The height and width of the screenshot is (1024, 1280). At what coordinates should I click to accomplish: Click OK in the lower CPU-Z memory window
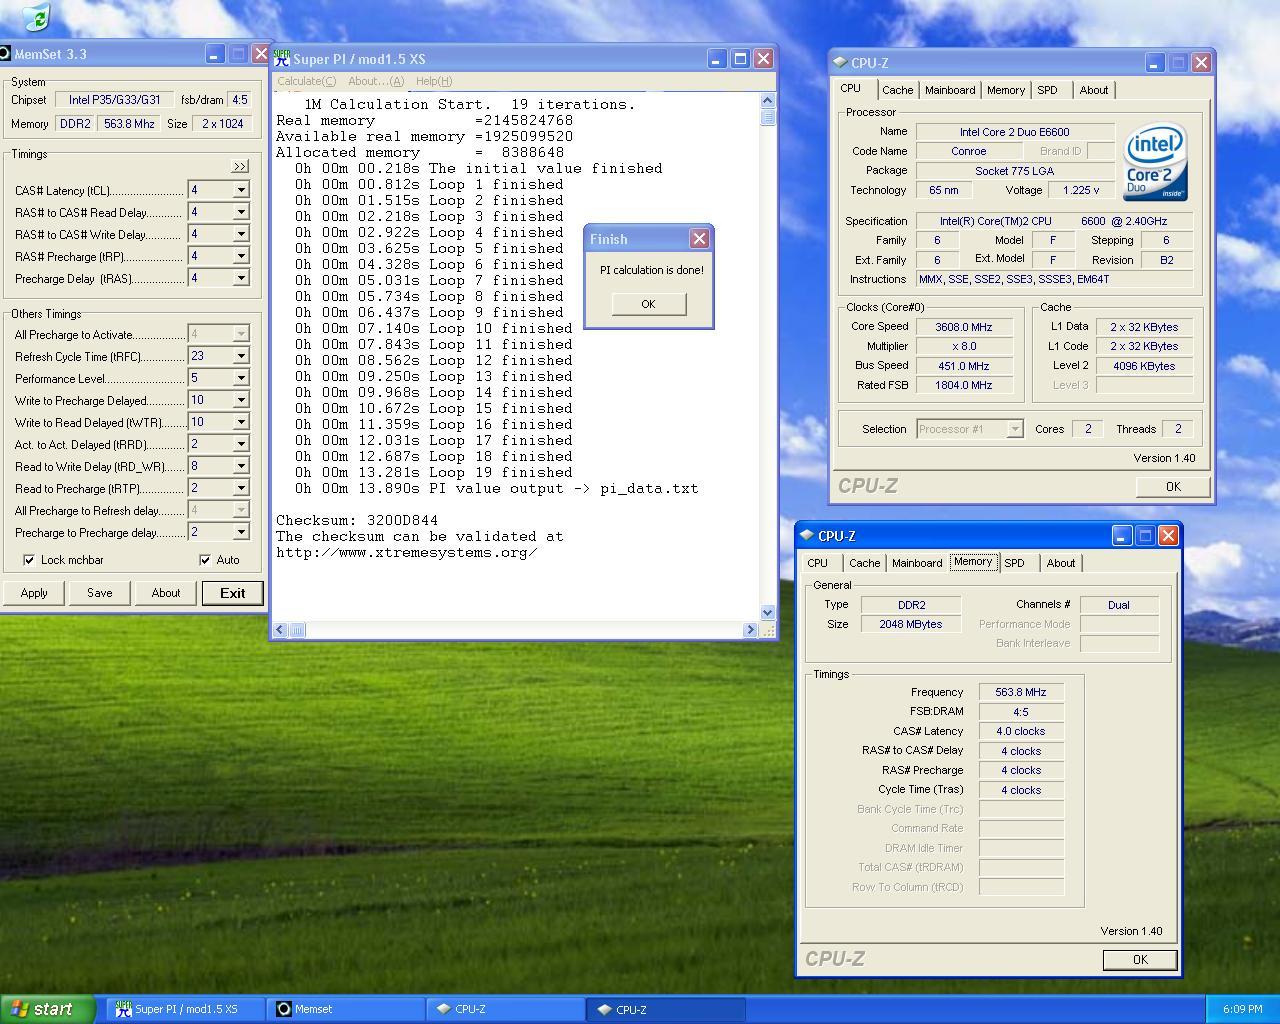pos(1140,960)
